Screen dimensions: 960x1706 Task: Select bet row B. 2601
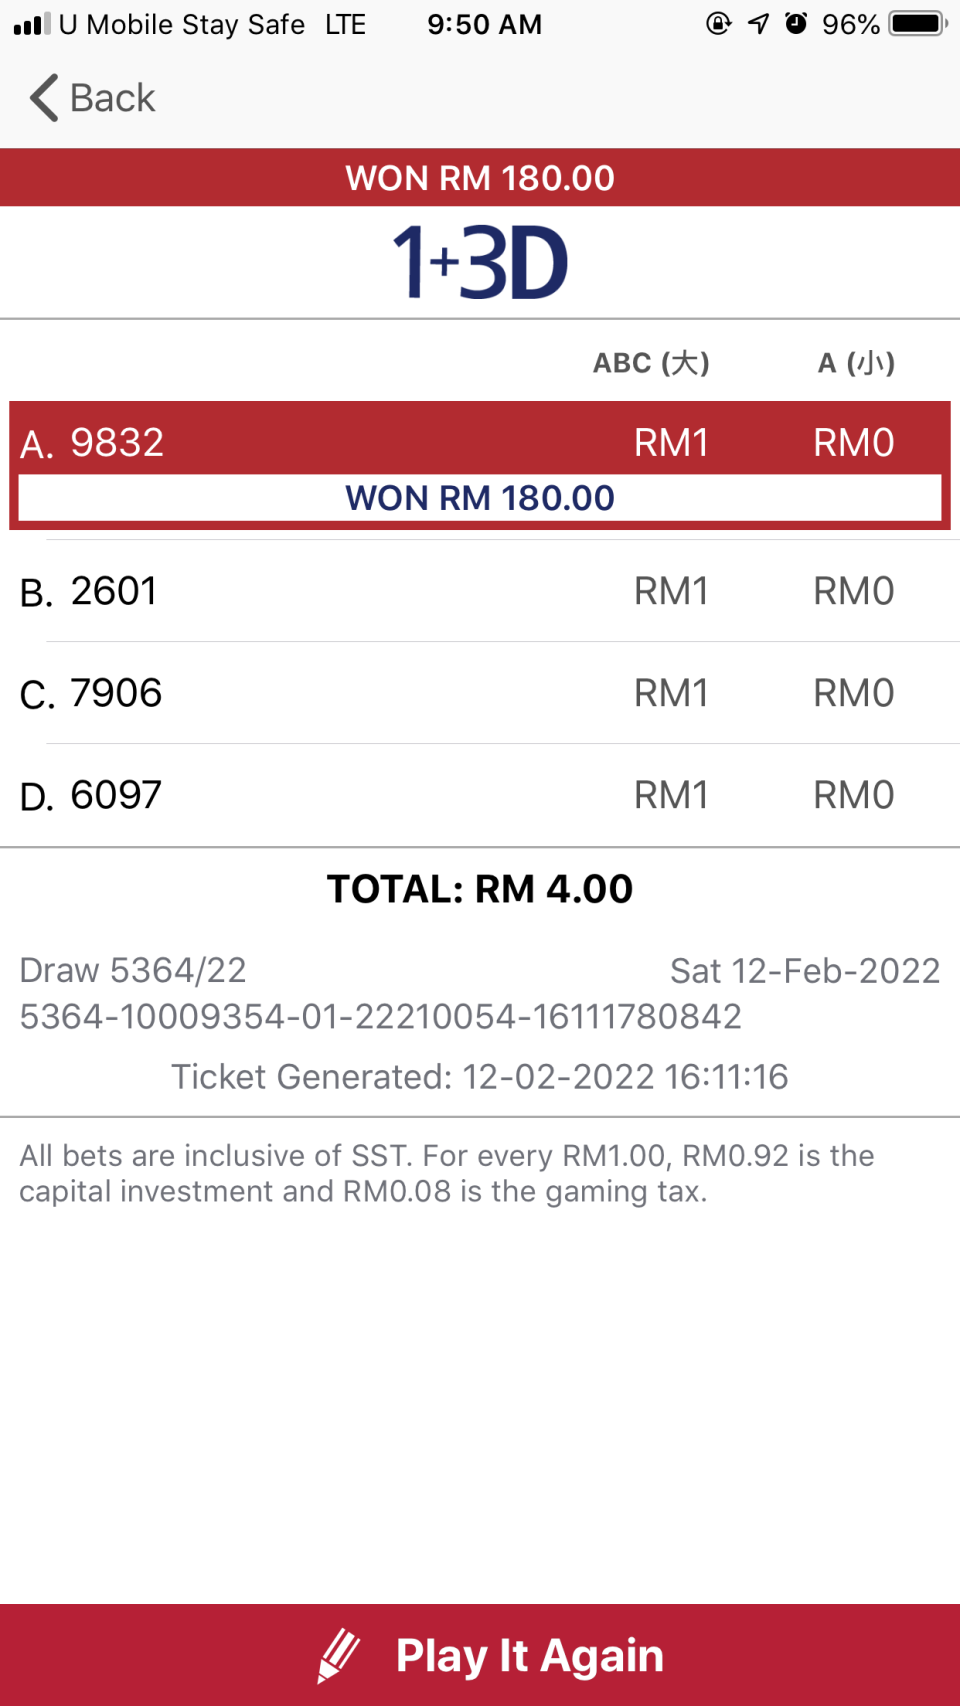480,591
